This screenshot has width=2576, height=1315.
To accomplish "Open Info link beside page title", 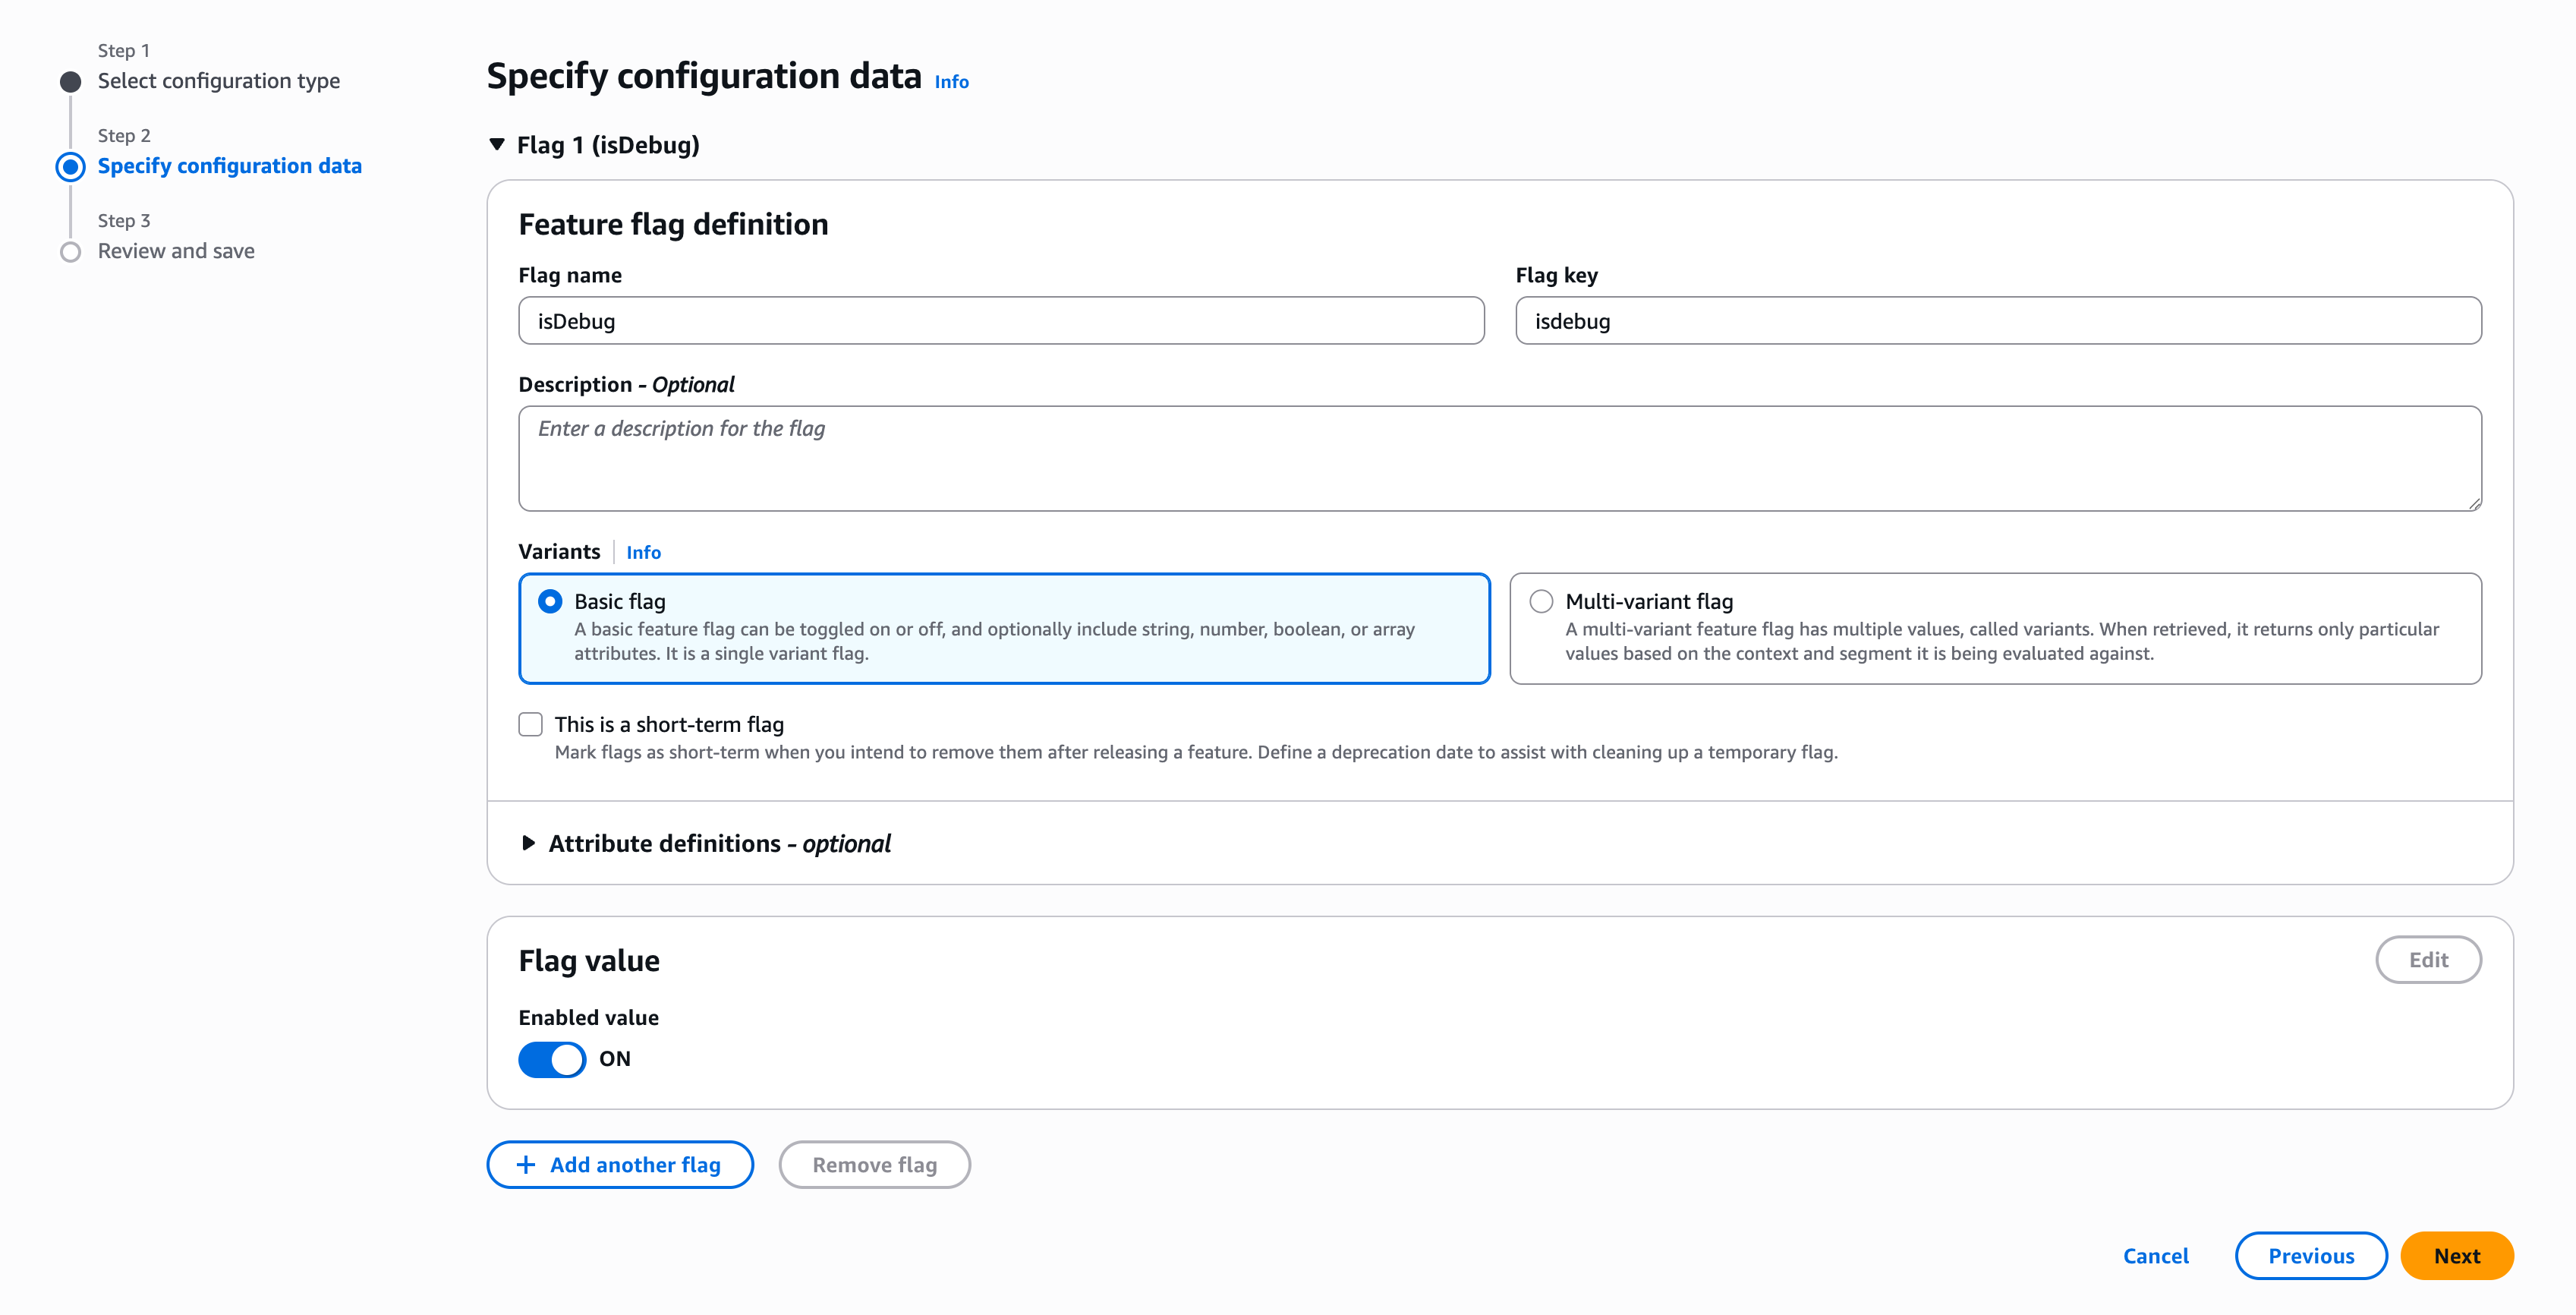I will [951, 82].
